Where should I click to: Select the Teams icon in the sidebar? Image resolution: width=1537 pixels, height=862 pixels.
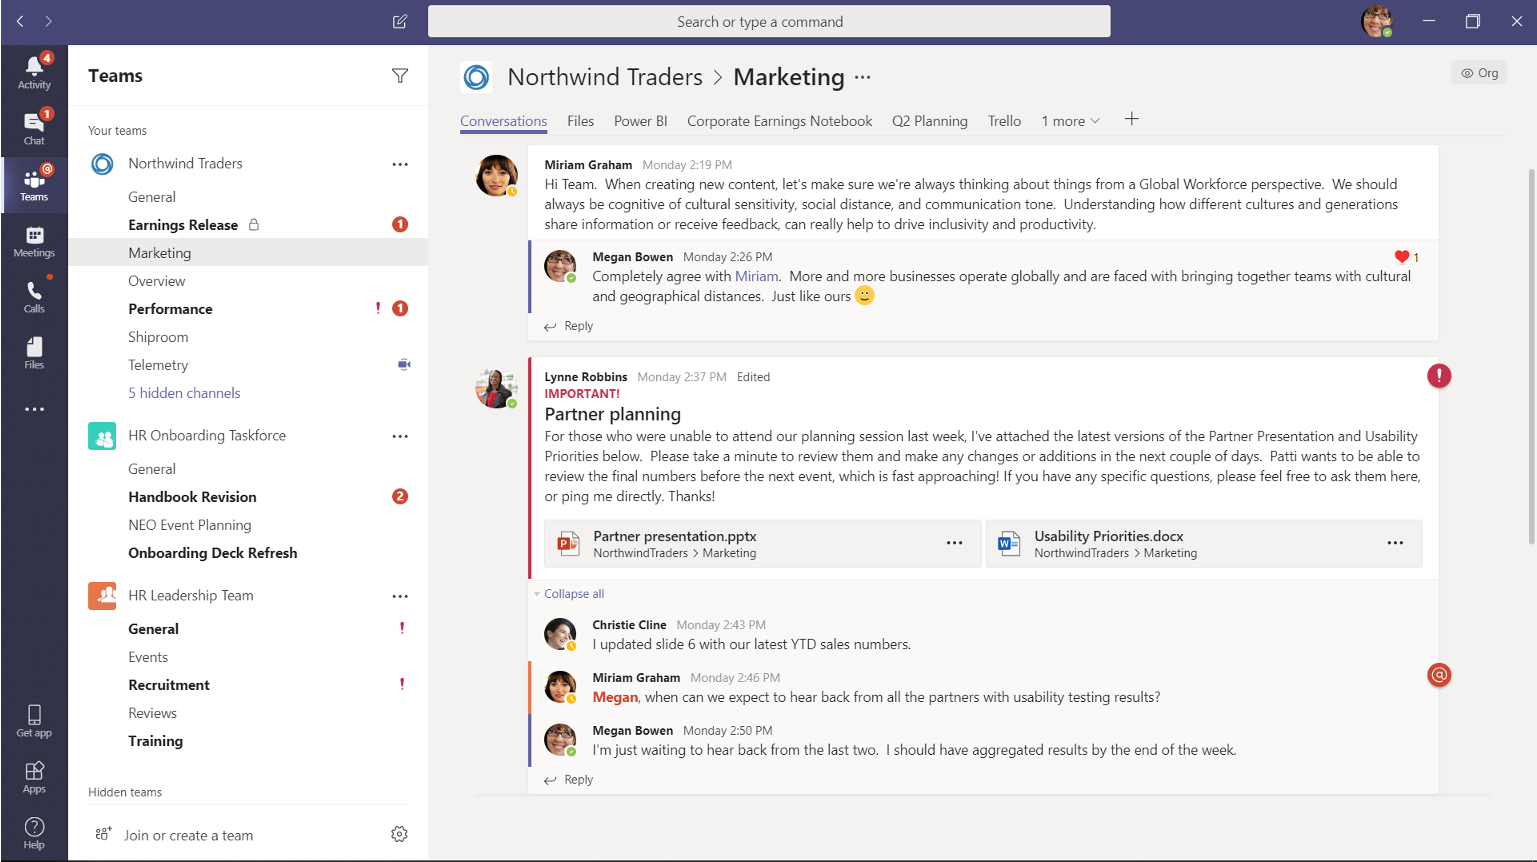pos(34,184)
